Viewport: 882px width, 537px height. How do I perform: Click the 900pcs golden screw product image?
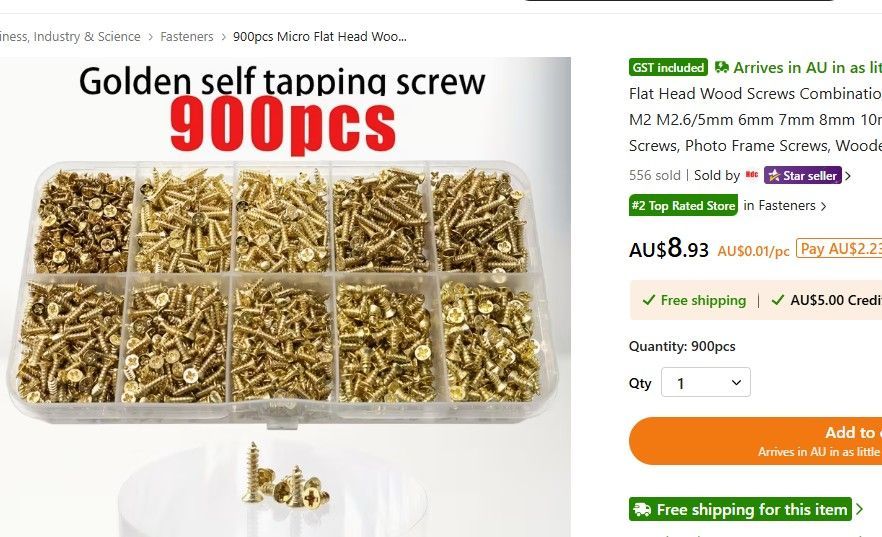pos(285,297)
